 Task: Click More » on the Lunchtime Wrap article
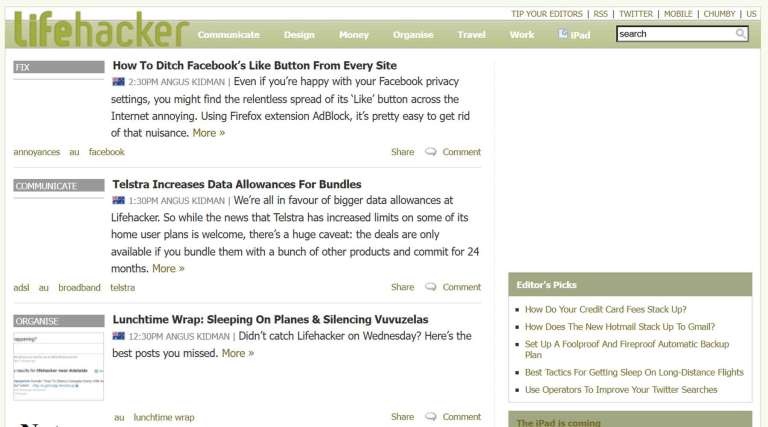pyautogui.click(x=238, y=353)
